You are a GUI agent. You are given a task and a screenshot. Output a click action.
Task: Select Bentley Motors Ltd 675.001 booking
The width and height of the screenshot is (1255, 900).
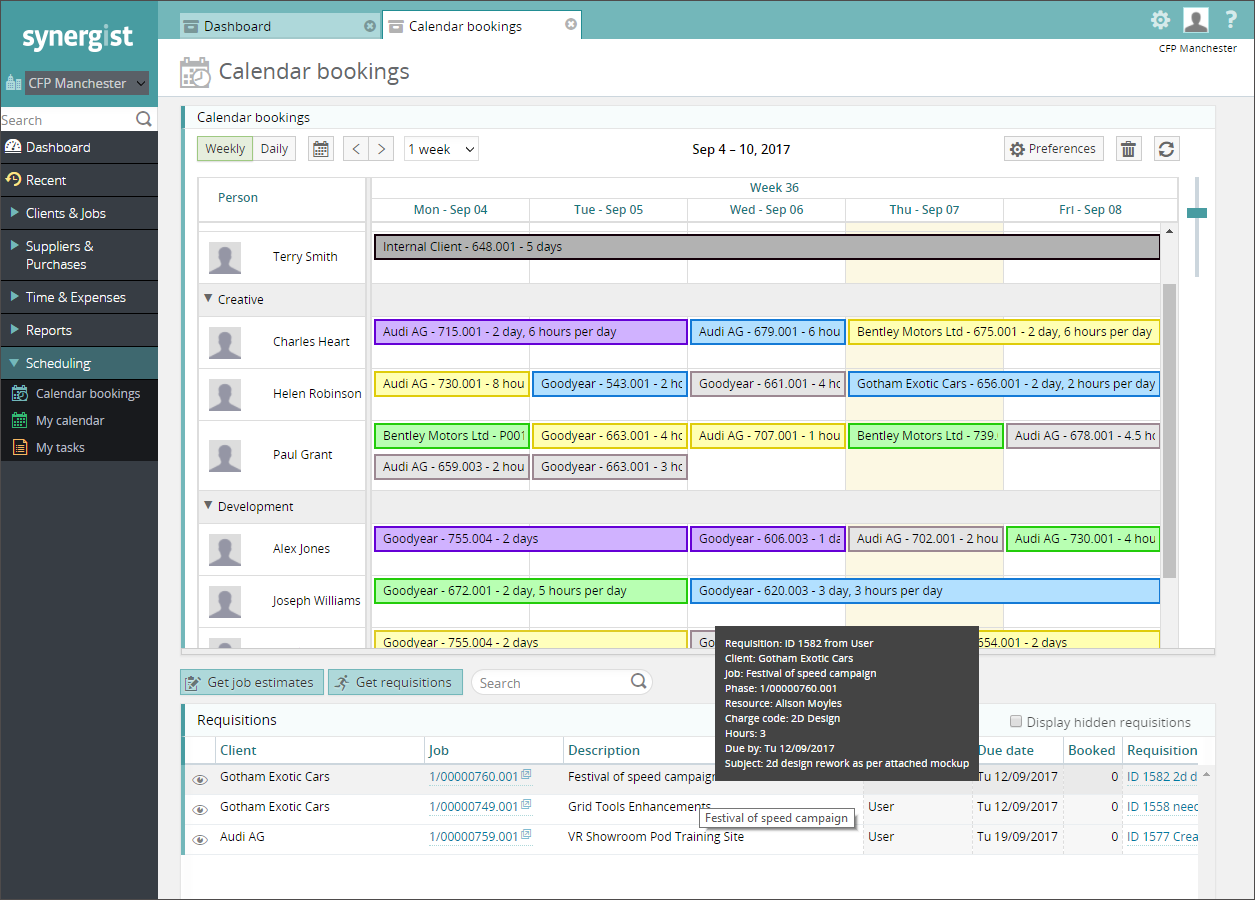pyautogui.click(x=1004, y=332)
